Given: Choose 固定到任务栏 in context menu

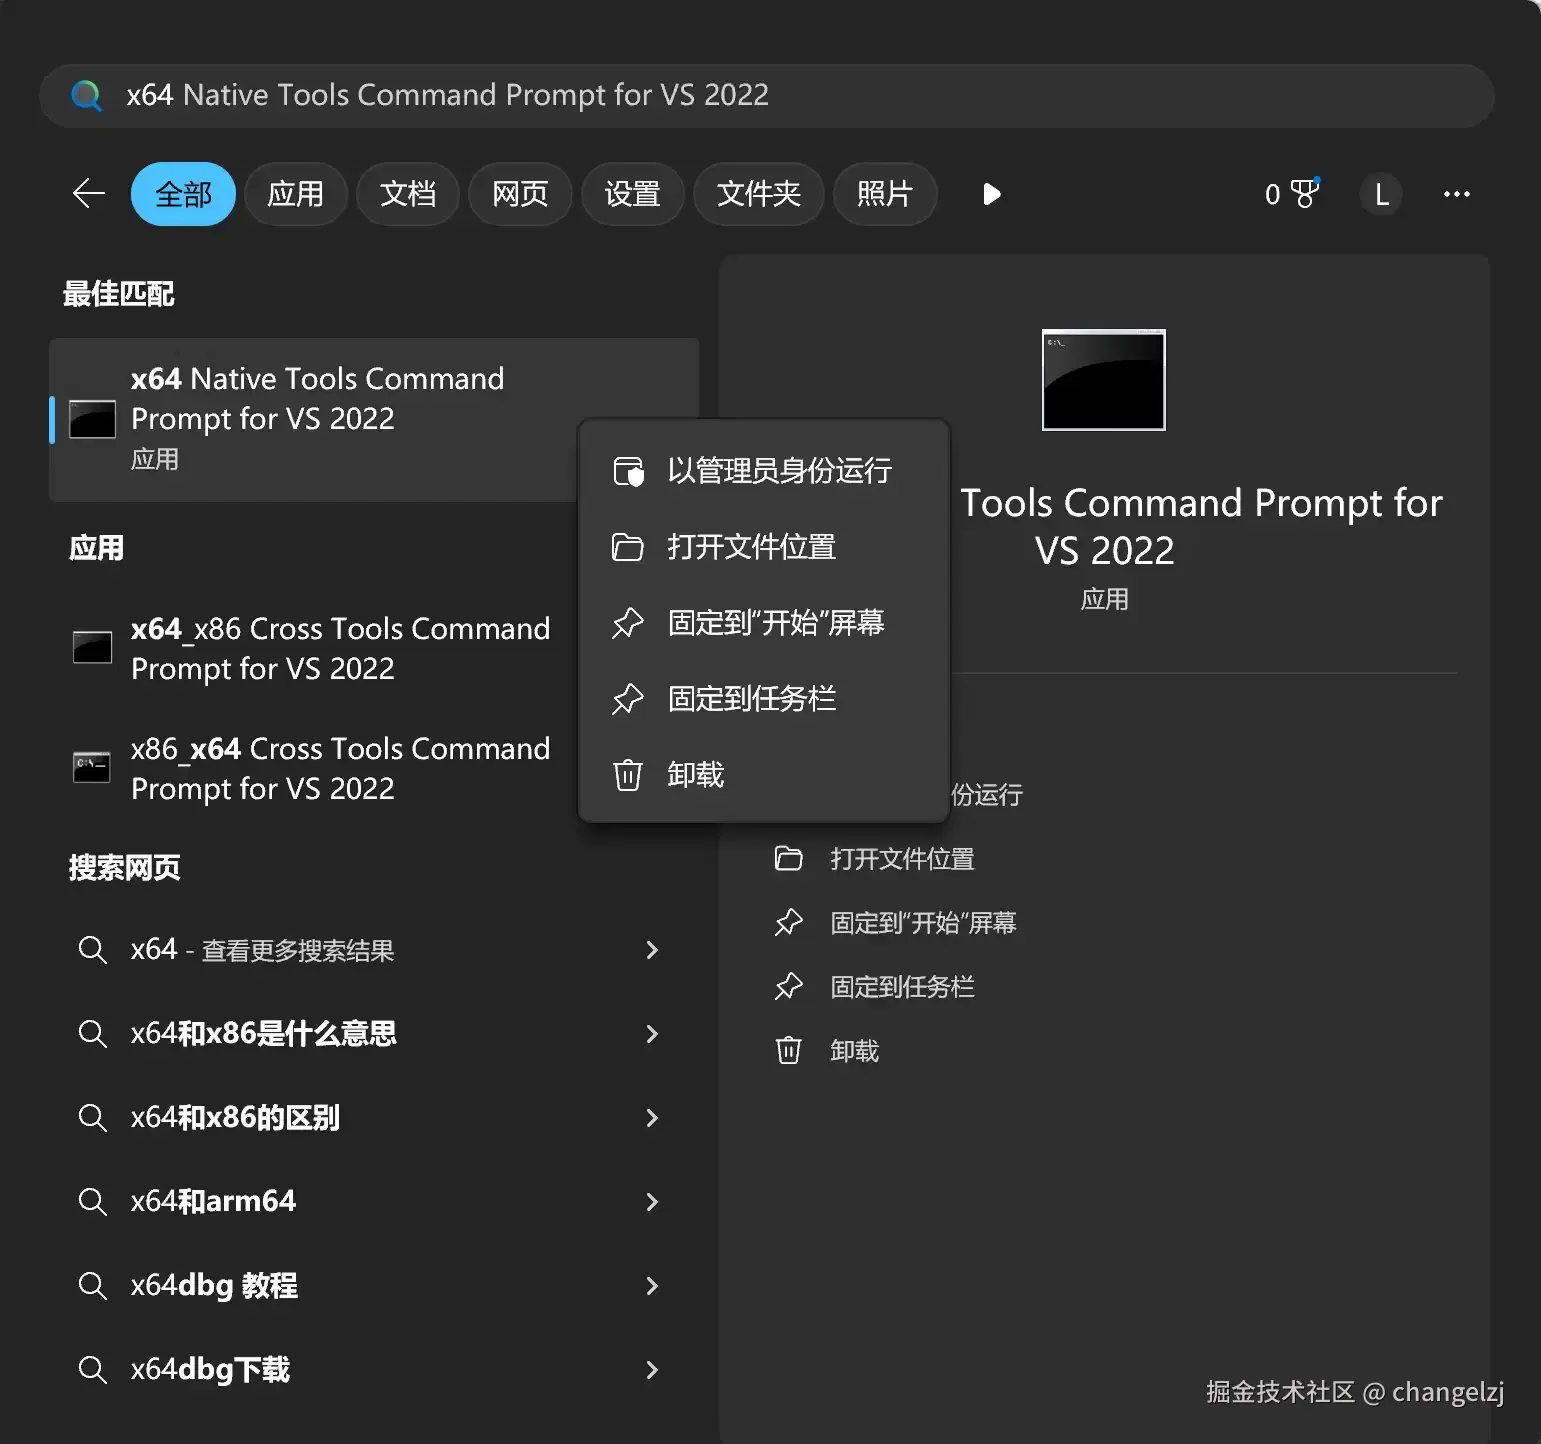Looking at the screenshot, I should click(764, 699).
